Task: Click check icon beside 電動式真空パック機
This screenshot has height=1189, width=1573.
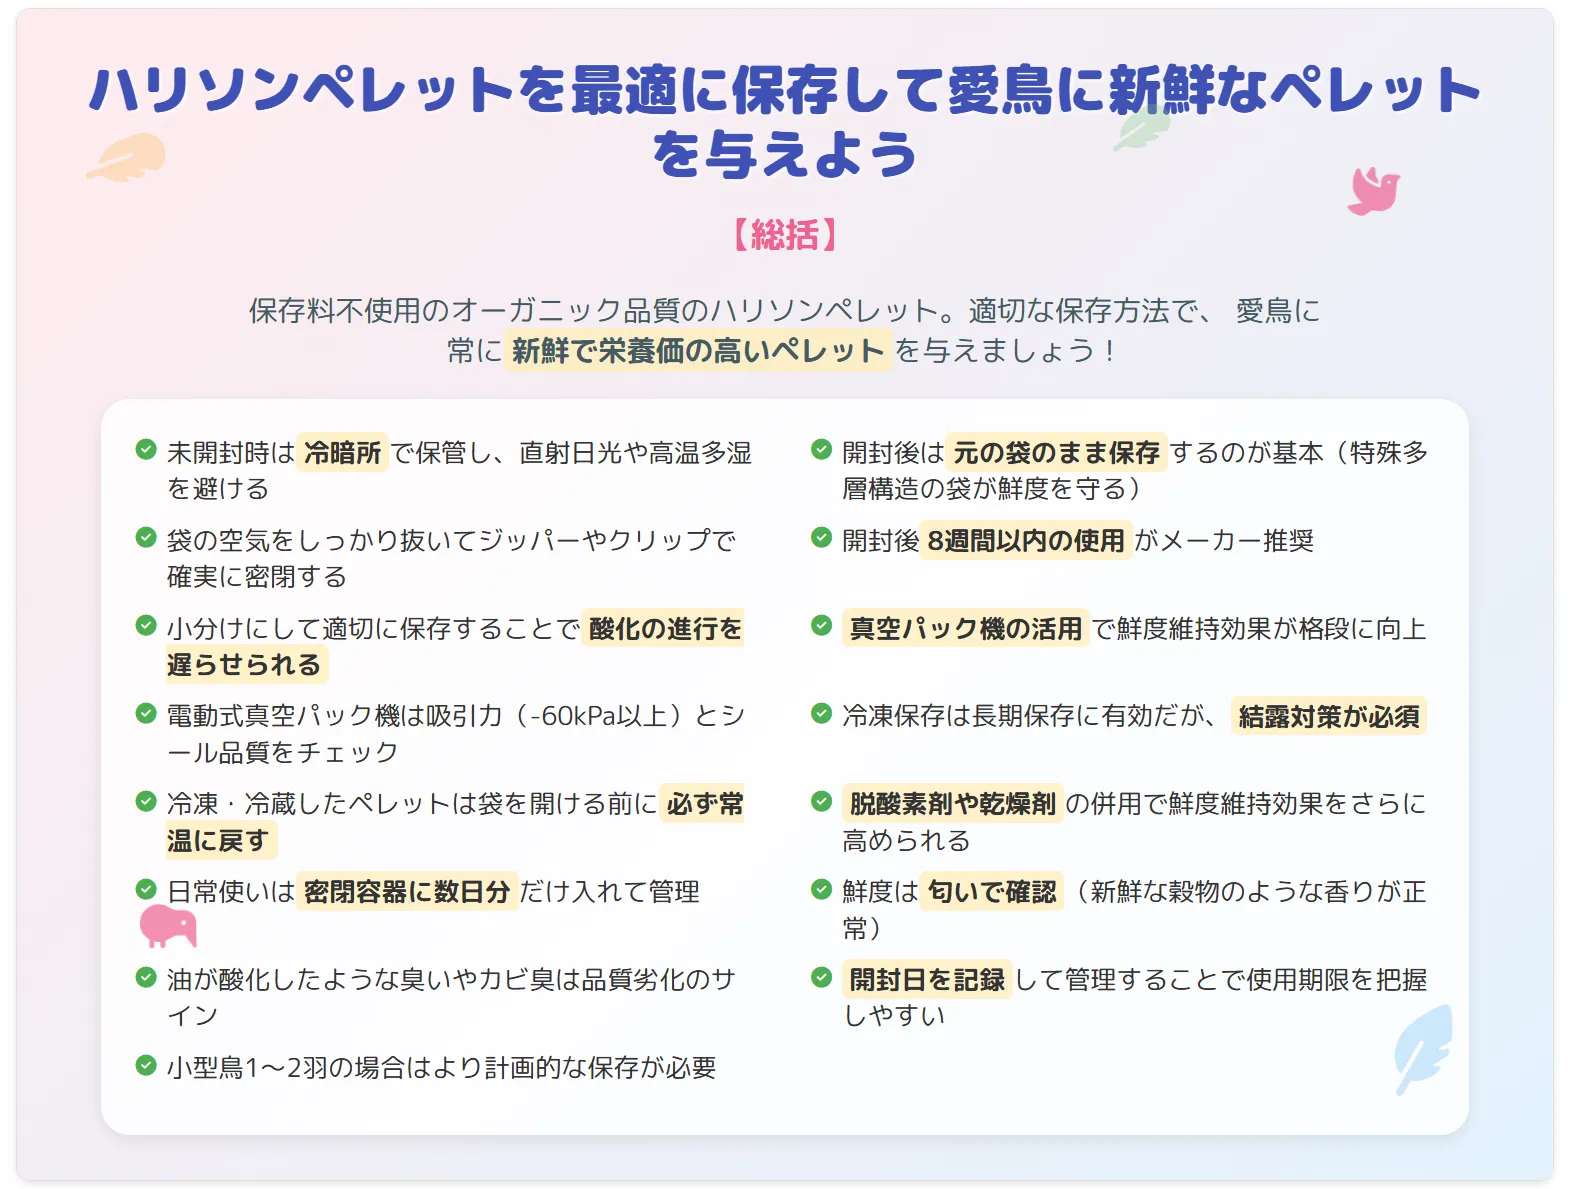Action: pyautogui.click(x=146, y=713)
